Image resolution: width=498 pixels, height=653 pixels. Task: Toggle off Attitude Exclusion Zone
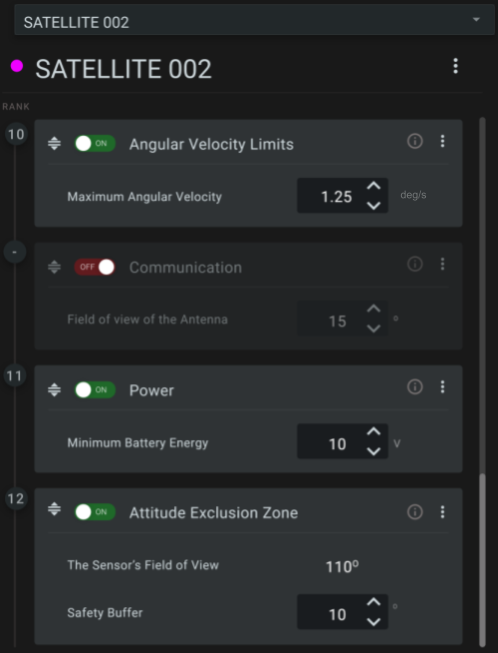[95, 512]
